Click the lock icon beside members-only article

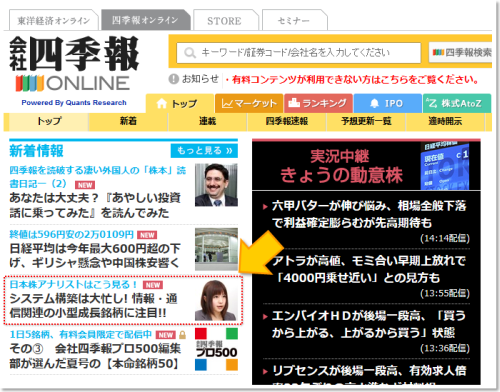pyautogui.click(x=182, y=334)
